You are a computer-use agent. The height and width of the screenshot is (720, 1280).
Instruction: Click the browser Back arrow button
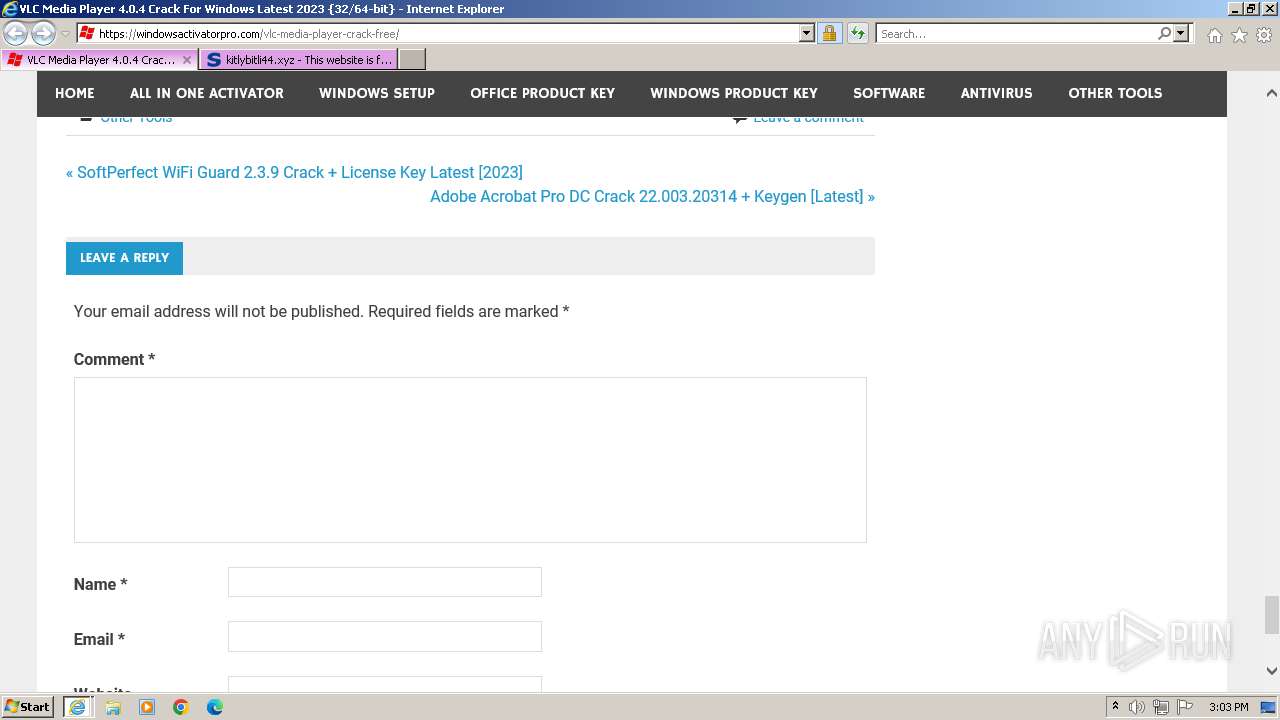tap(16, 34)
